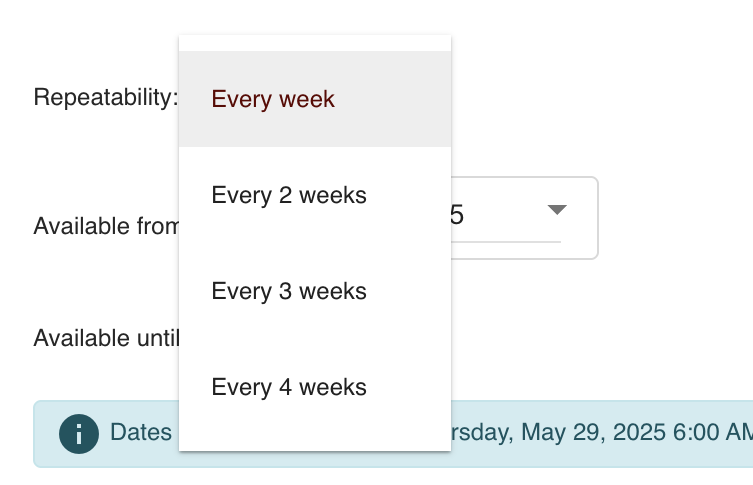The height and width of the screenshot is (485, 753).
Task: Click the "Available until" label
Action: point(106,338)
